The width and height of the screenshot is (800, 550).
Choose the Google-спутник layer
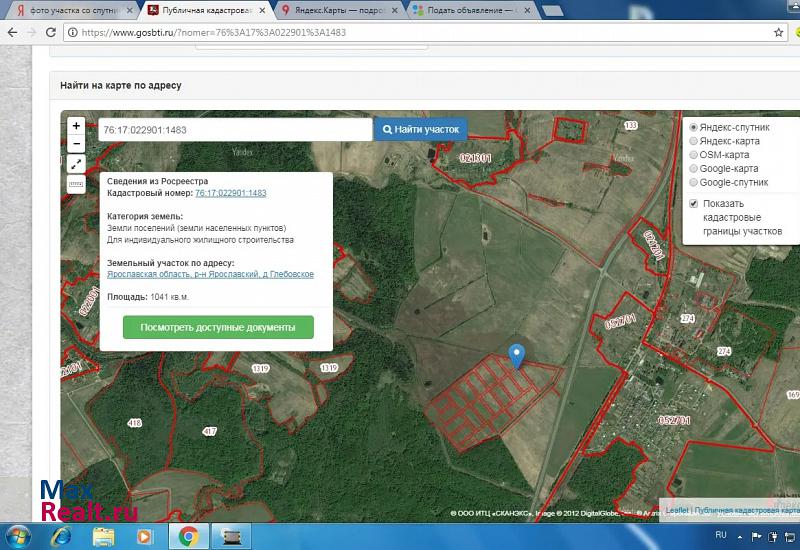click(x=694, y=182)
